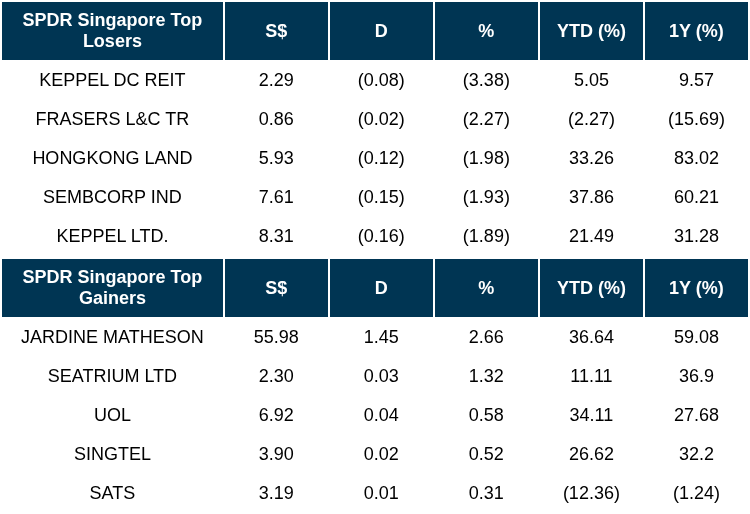The width and height of the screenshot is (750, 514).
Task: Click the YTD (%) header in Top Losers
Action: click(x=591, y=31)
